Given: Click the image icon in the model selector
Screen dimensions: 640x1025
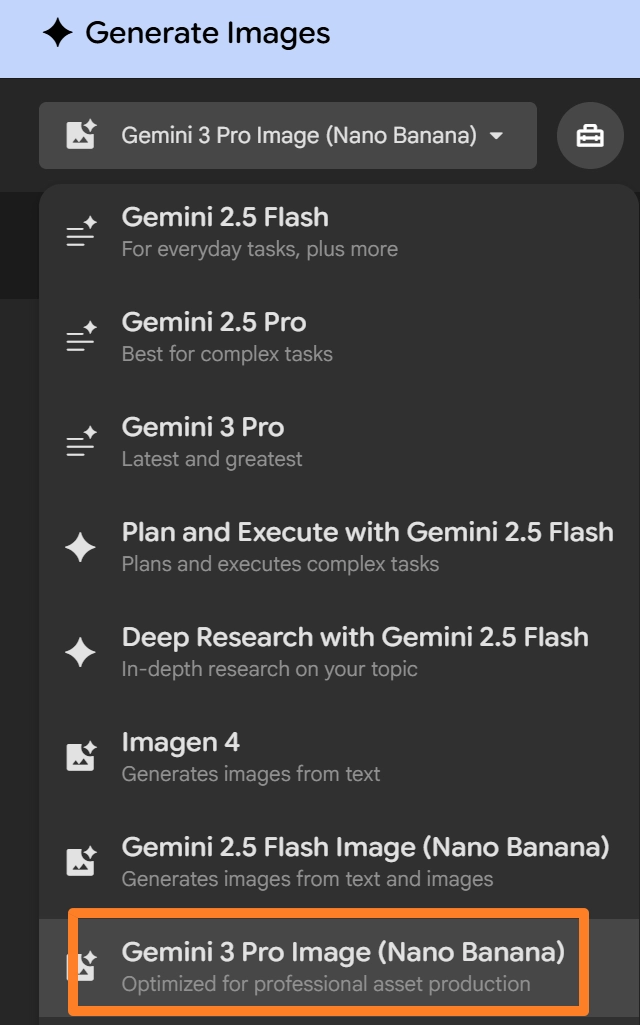Looking at the screenshot, I should [x=81, y=135].
